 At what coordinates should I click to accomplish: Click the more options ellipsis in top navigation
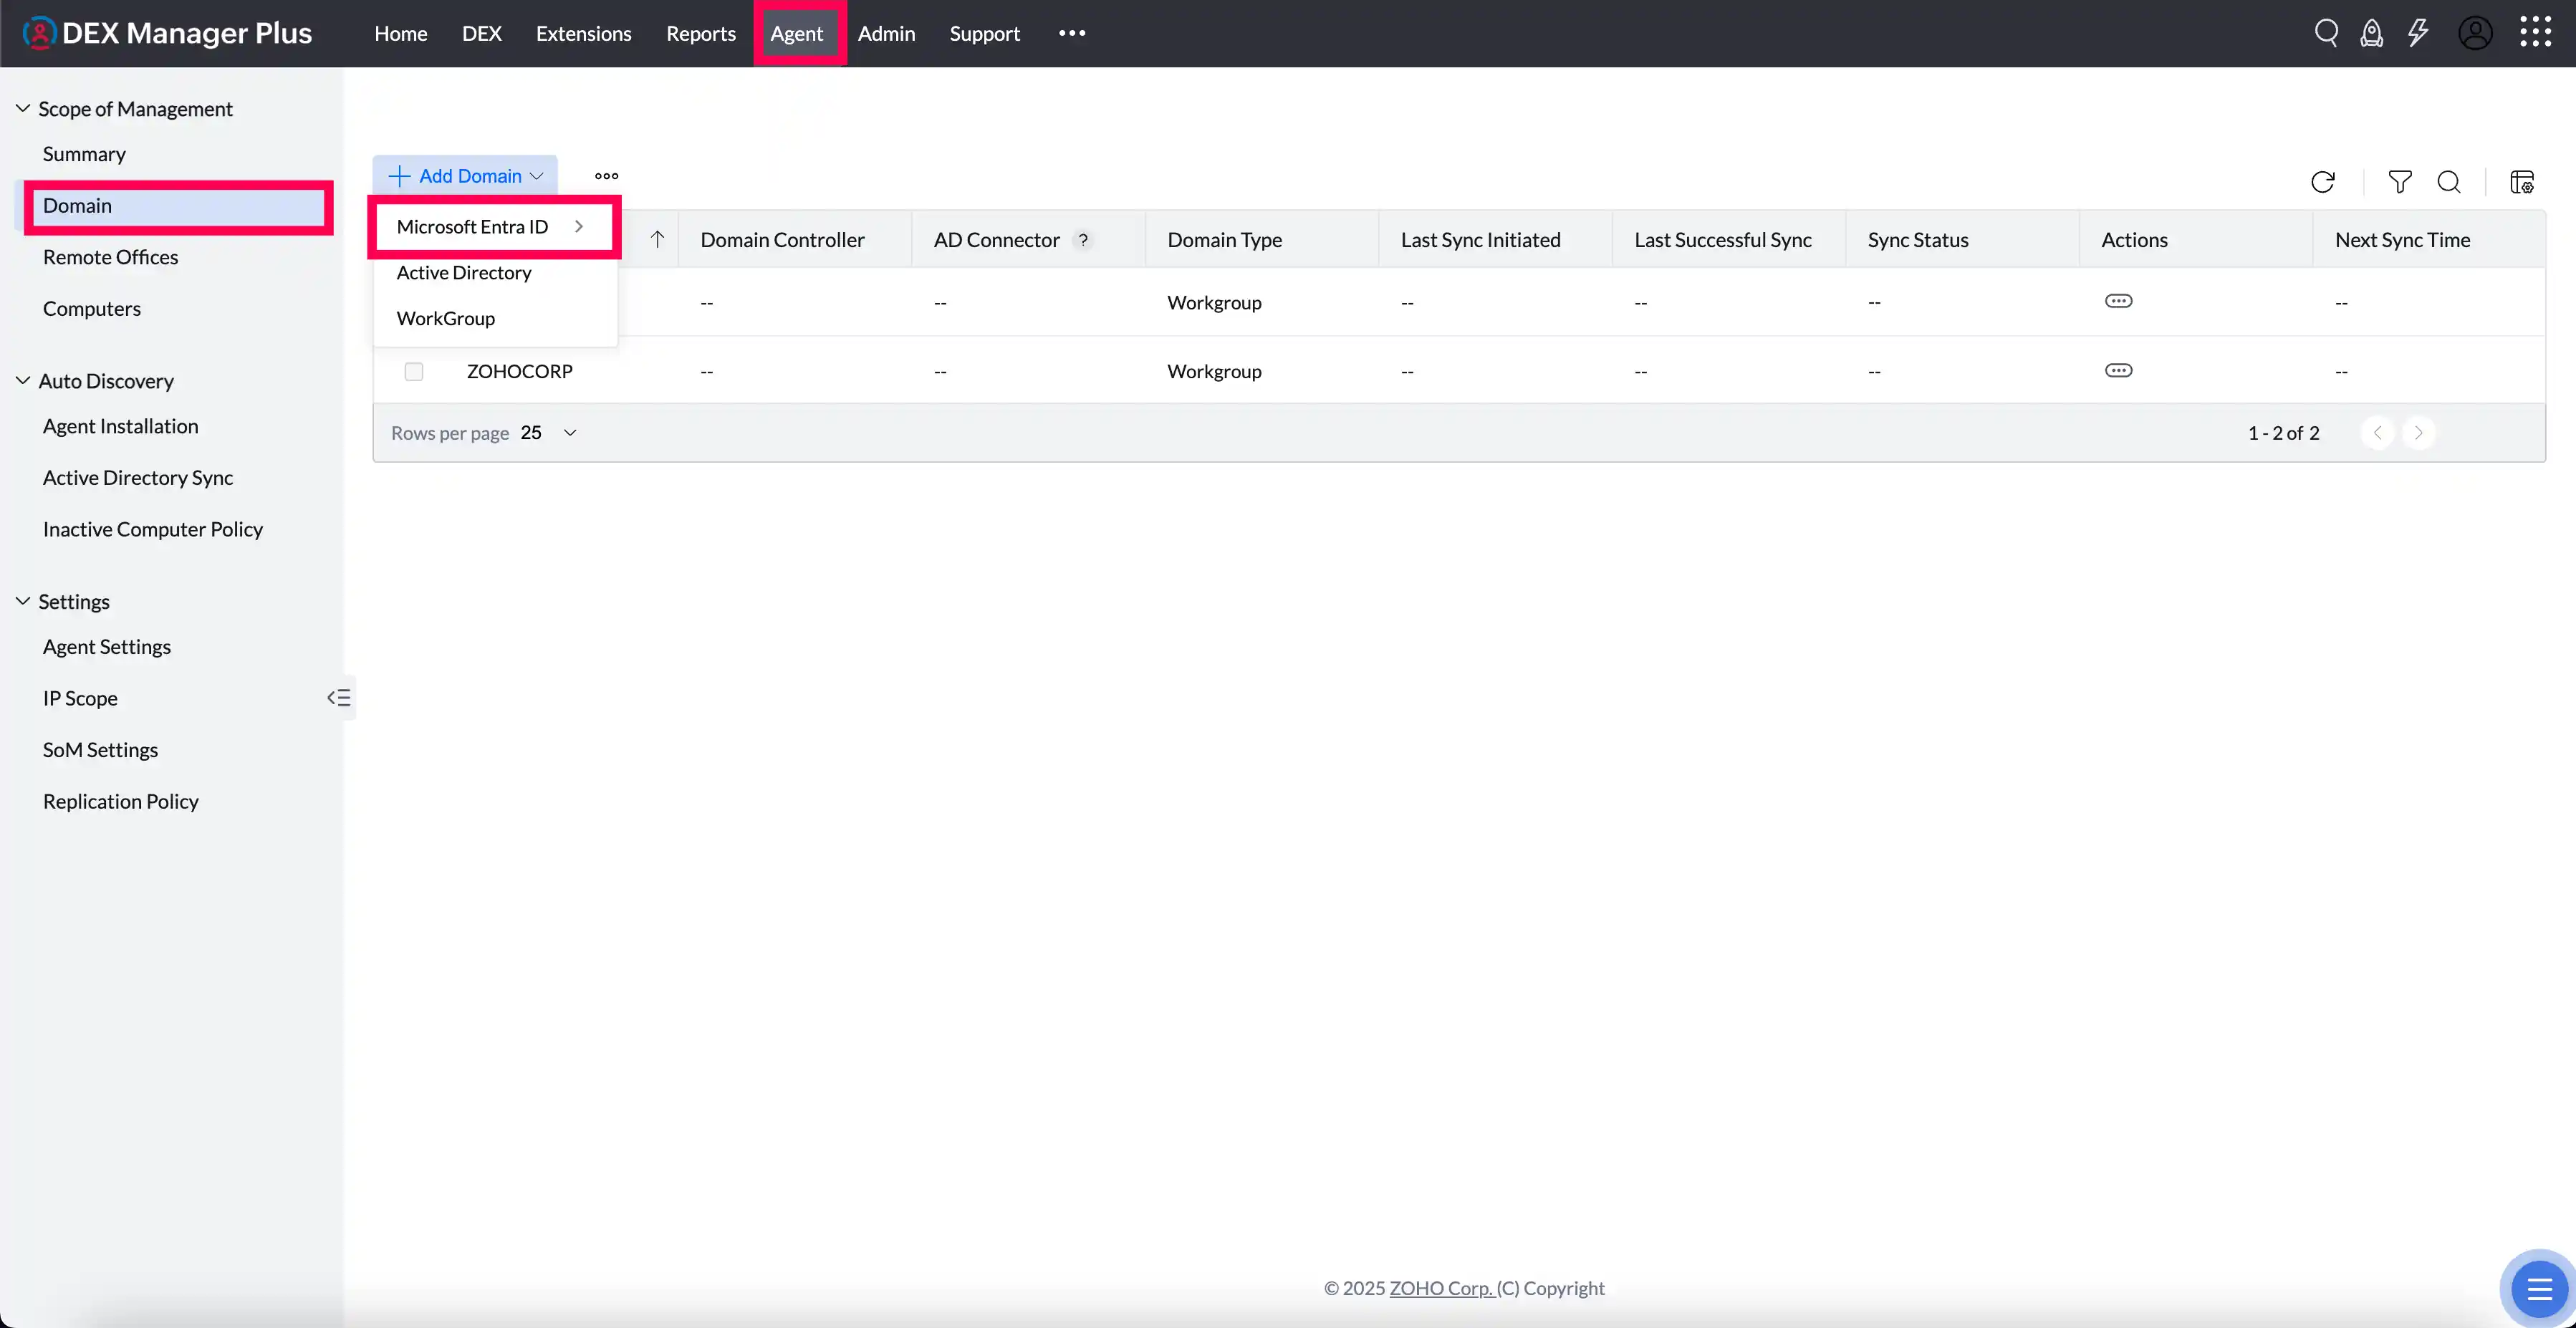1072,33
